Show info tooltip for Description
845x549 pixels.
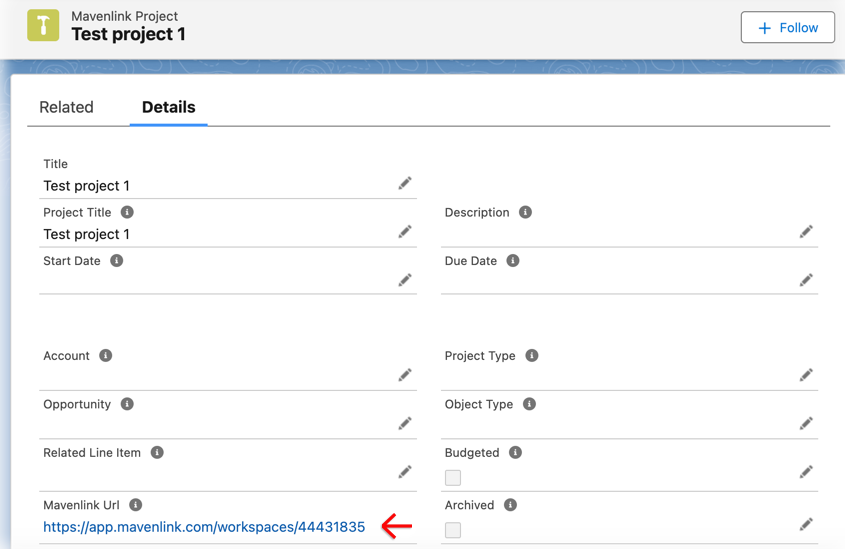(525, 212)
